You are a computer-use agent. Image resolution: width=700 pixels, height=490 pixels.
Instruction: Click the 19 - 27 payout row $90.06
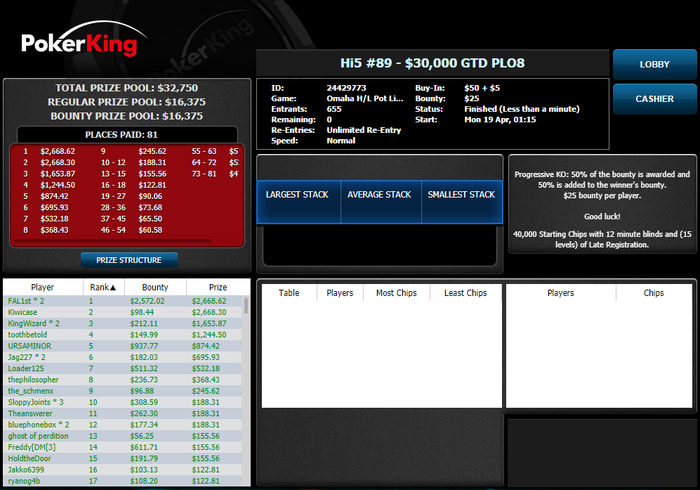pos(131,196)
